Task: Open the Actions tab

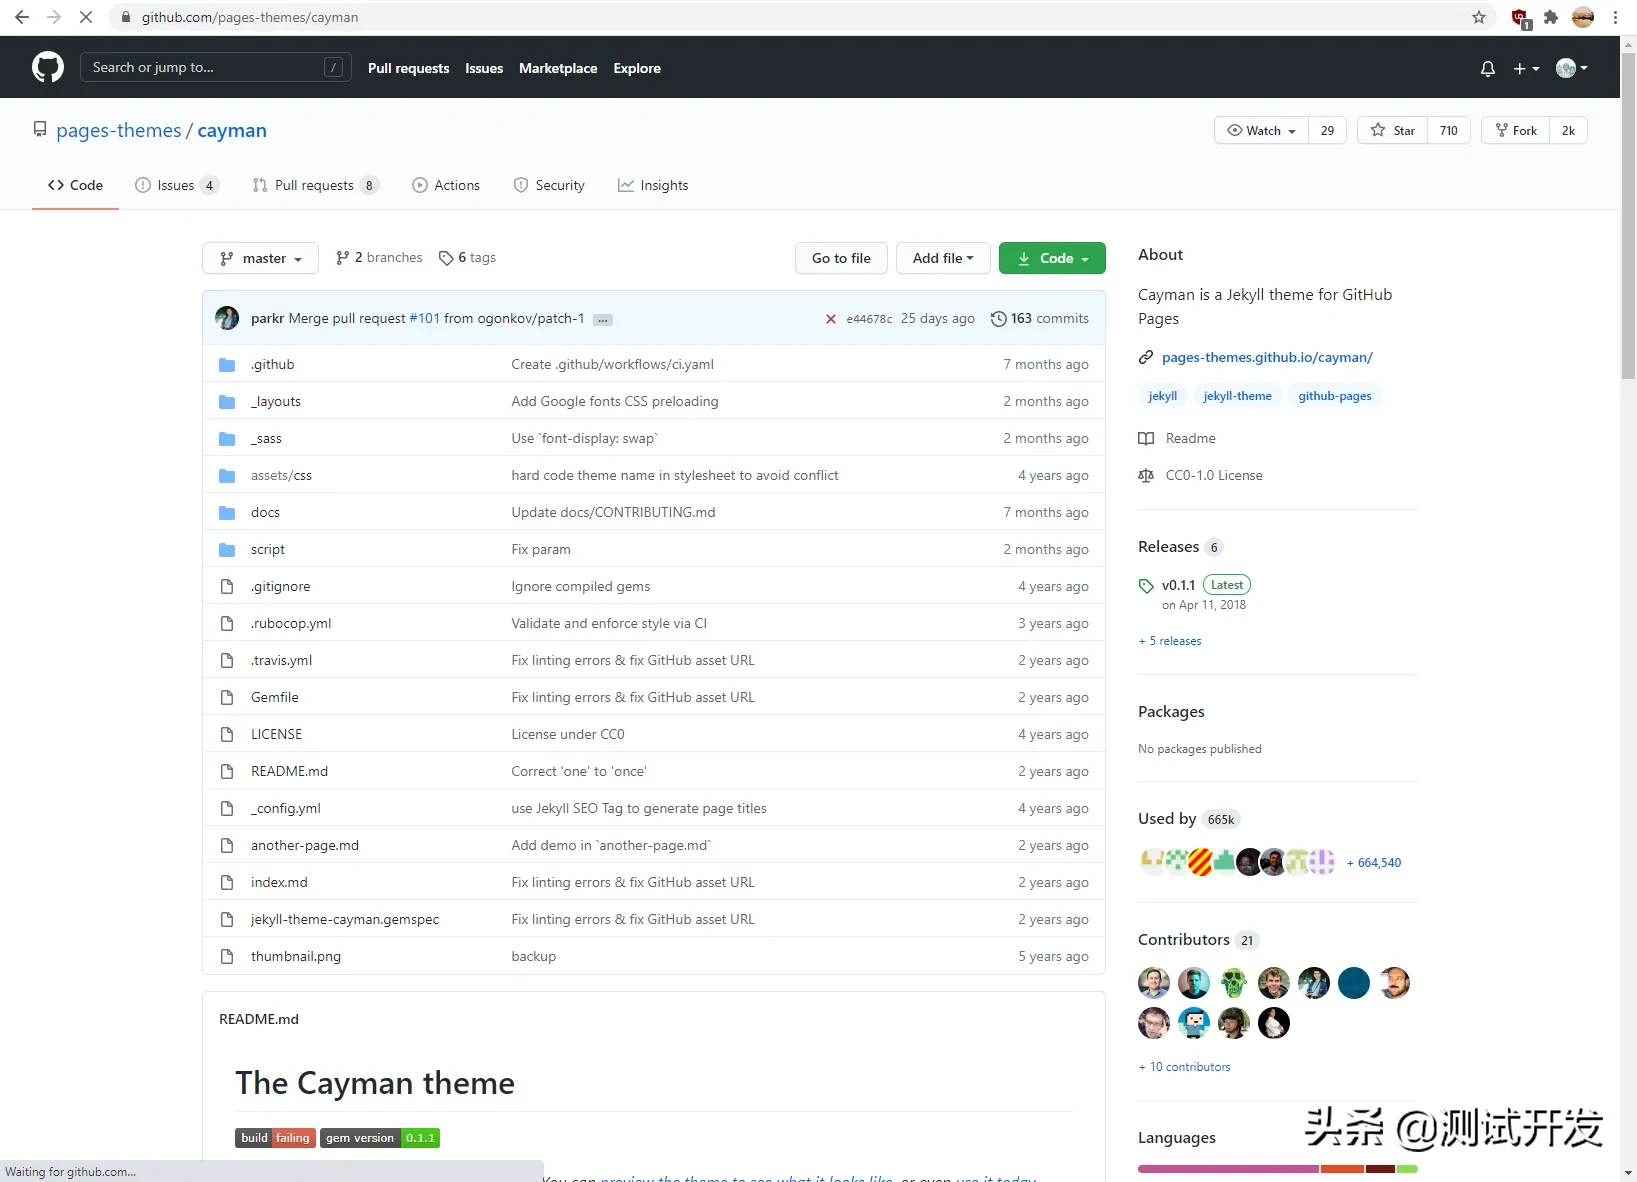Action: point(446,185)
